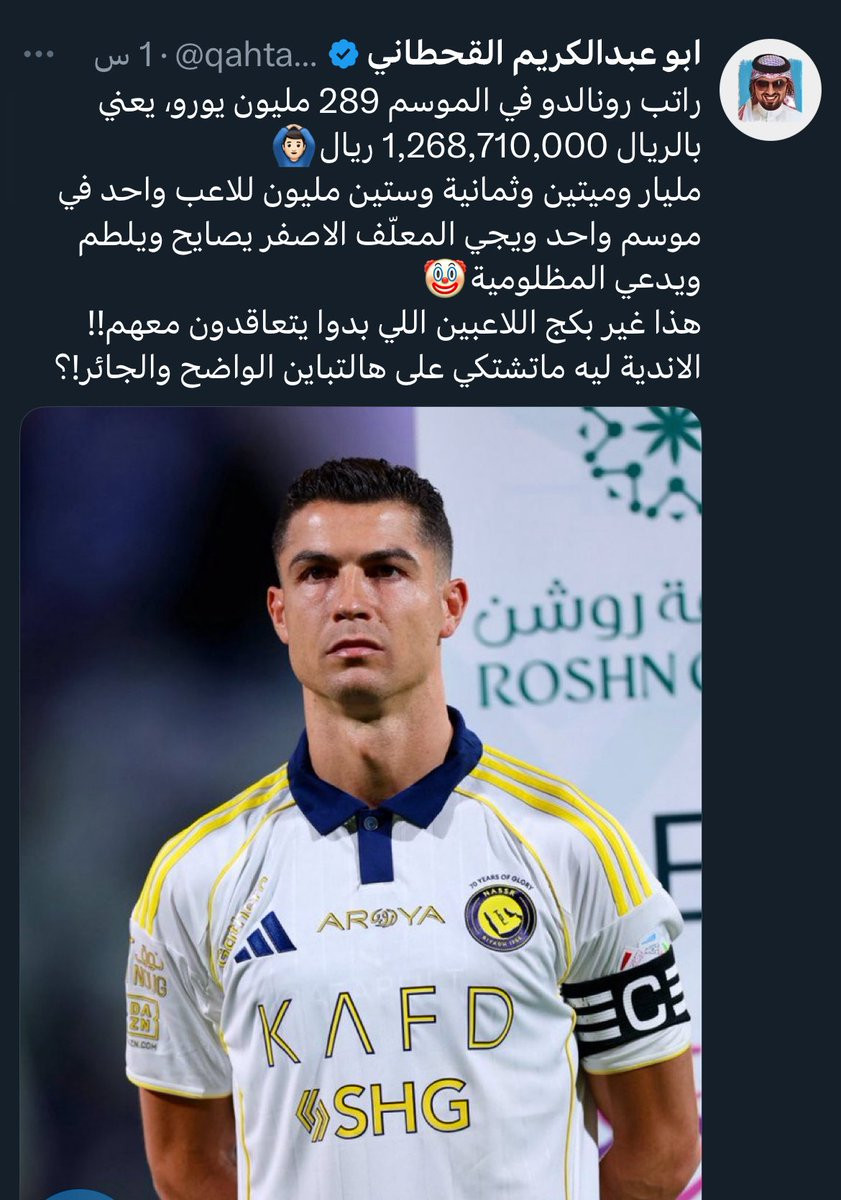841x1200 pixels.
Task: Click the blue verified badge
Action: tap(341, 56)
